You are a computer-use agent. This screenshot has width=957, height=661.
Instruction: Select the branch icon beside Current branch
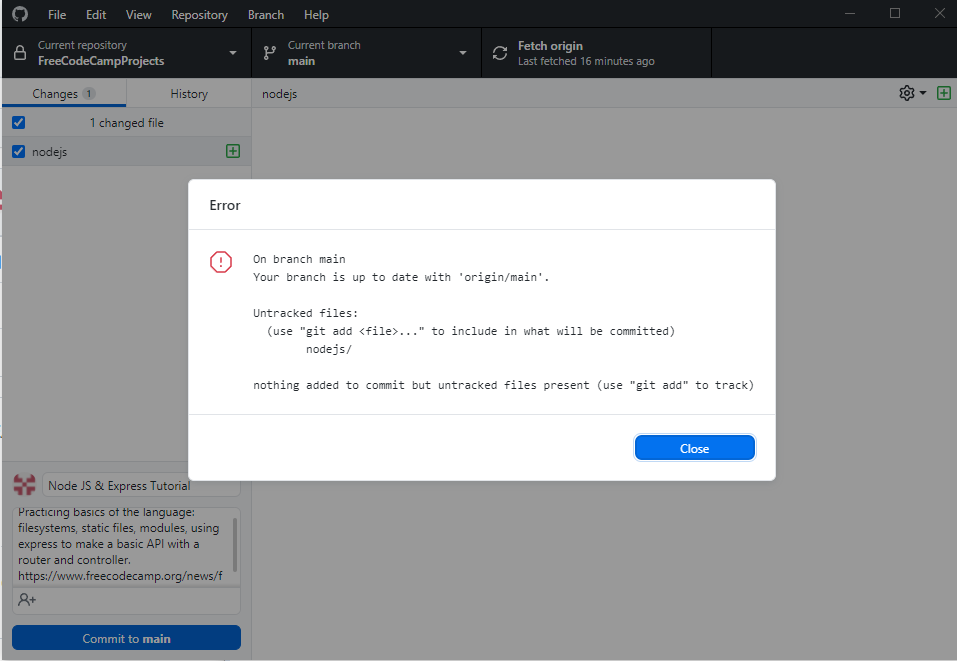click(267, 52)
